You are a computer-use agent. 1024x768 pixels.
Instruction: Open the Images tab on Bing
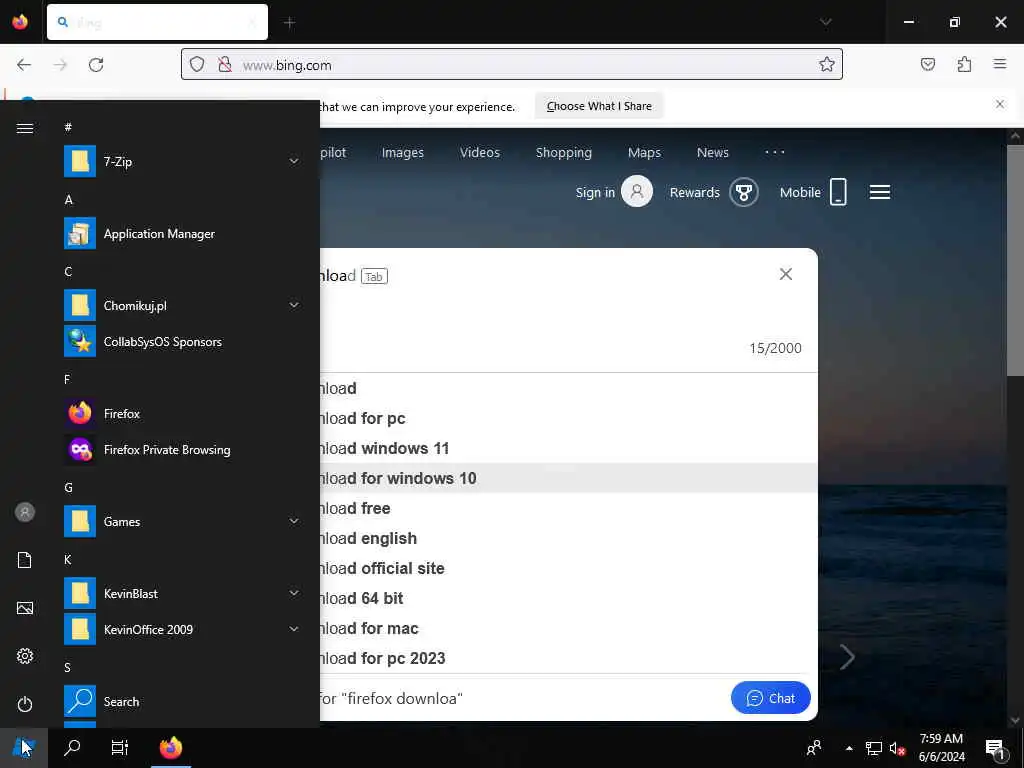pyautogui.click(x=402, y=152)
